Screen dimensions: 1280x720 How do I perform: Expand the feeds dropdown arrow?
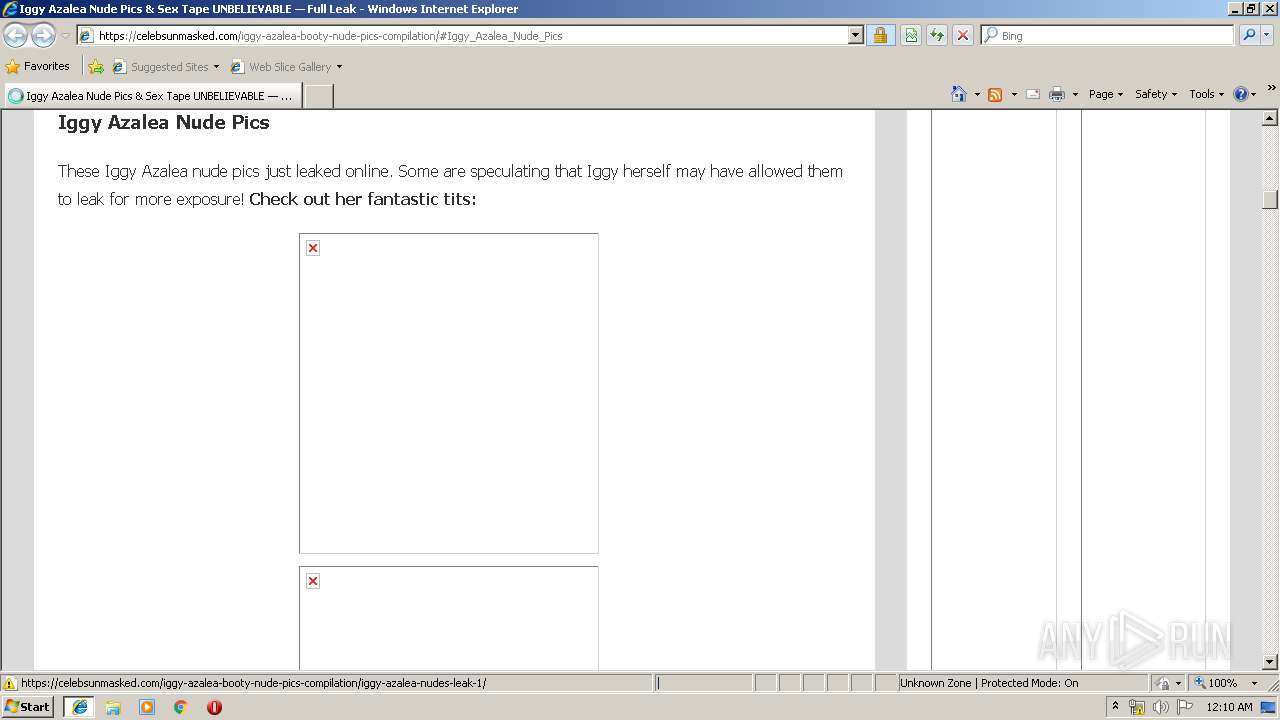[x=1014, y=94]
